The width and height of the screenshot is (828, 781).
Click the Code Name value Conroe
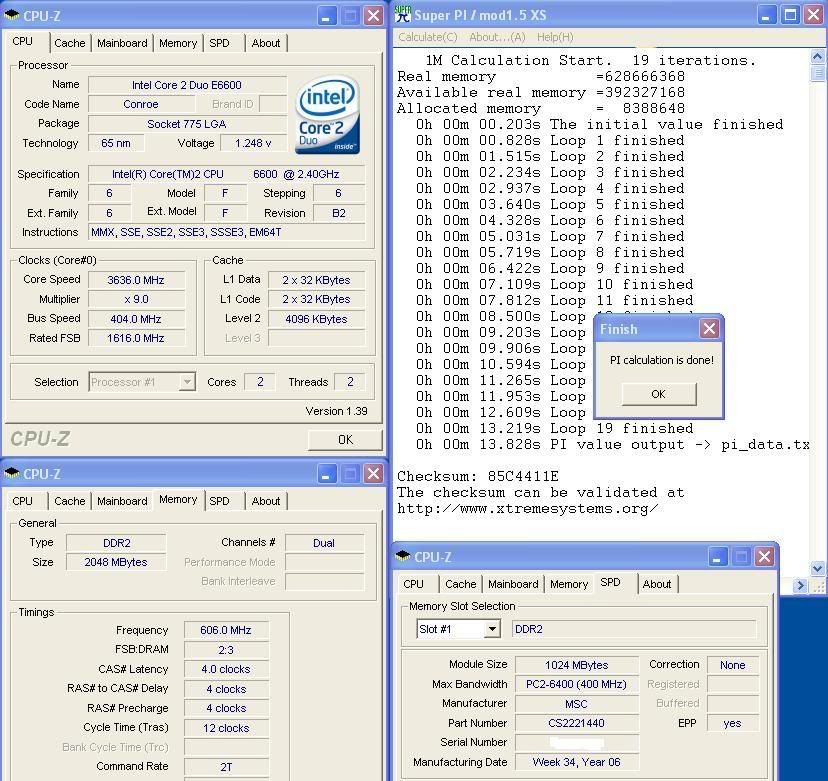tap(141, 104)
